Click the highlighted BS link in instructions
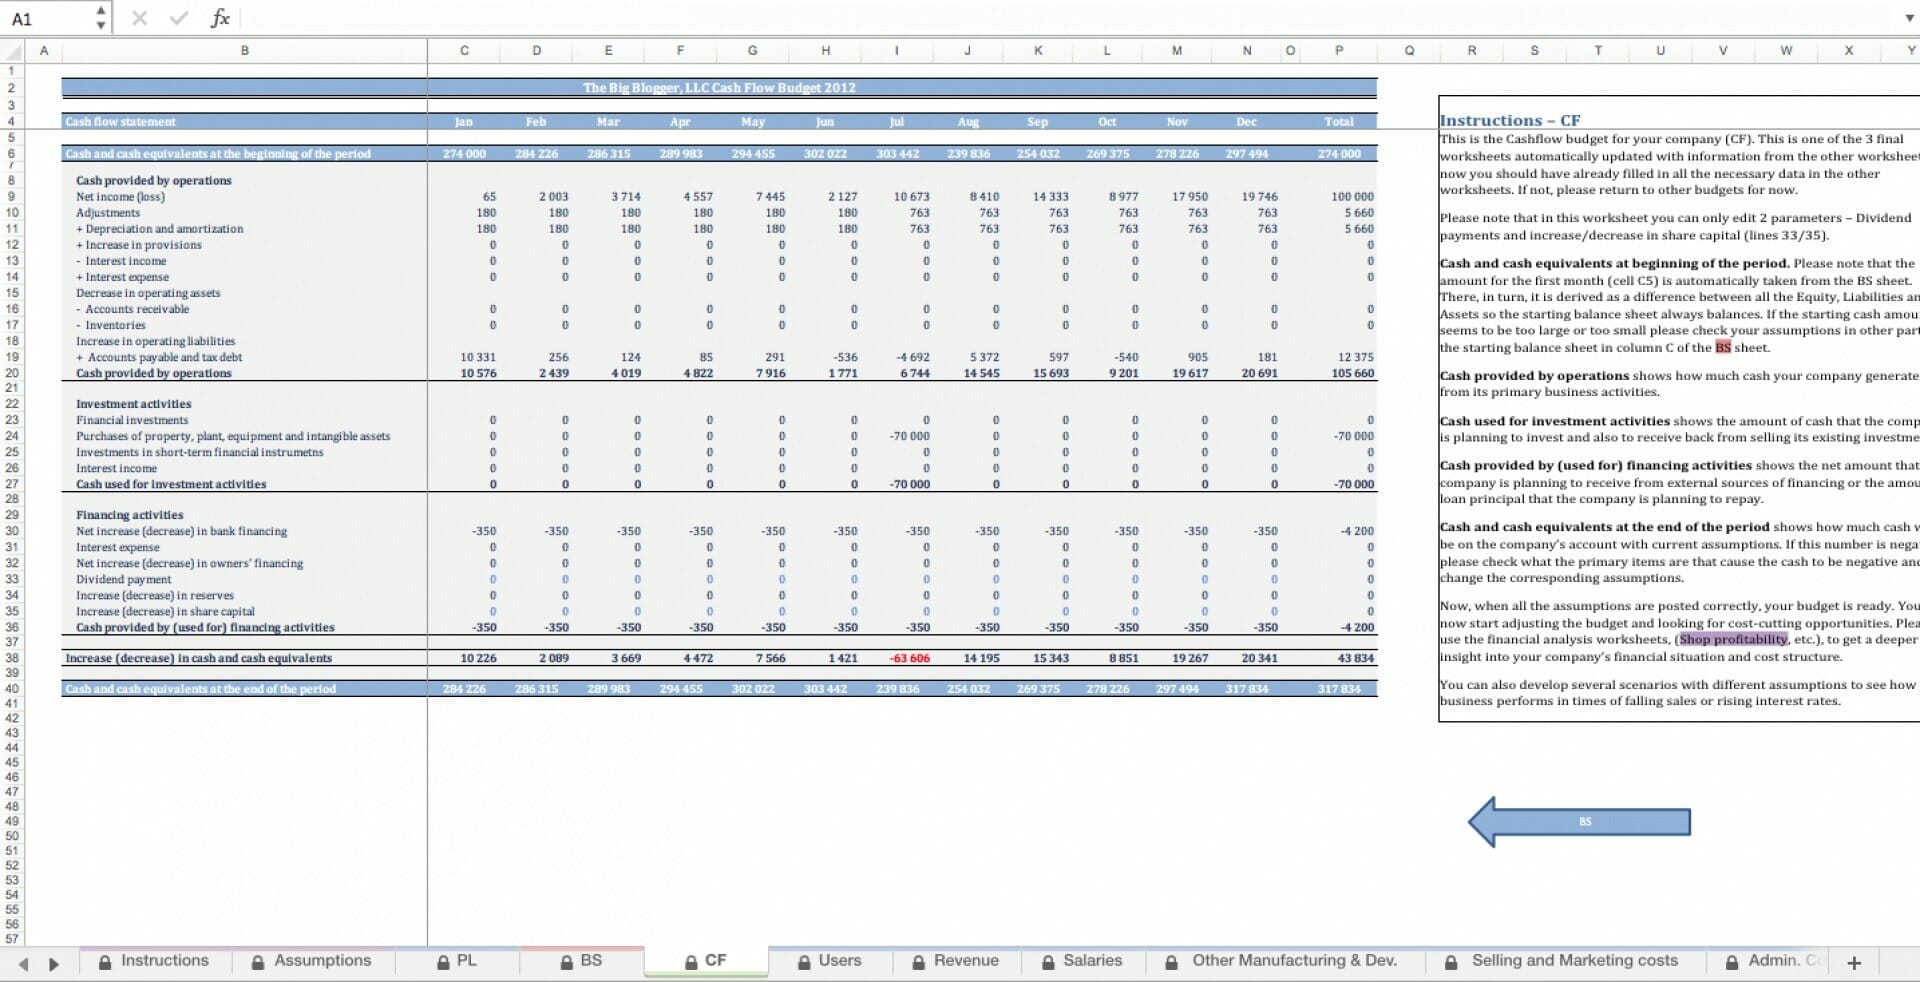The image size is (1920, 982). (1723, 348)
